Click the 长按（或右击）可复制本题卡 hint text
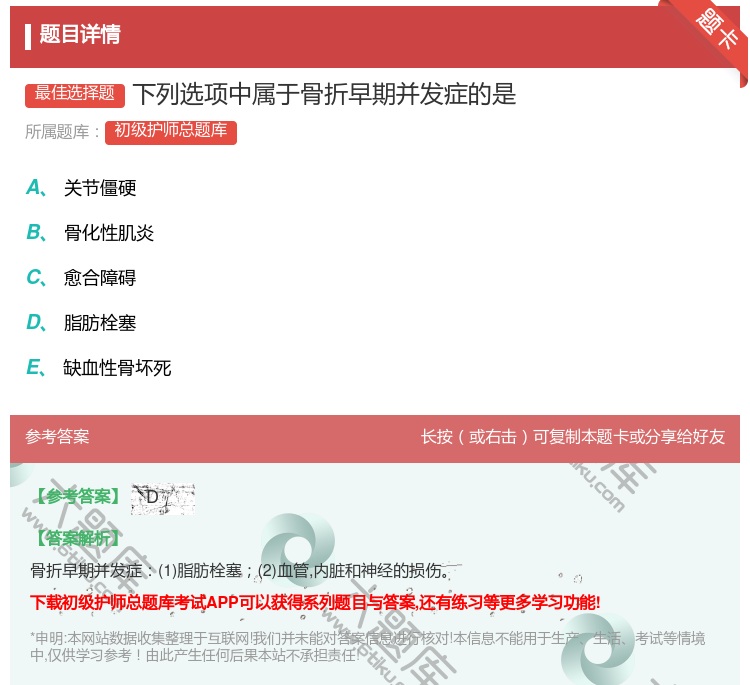 [x=573, y=436]
